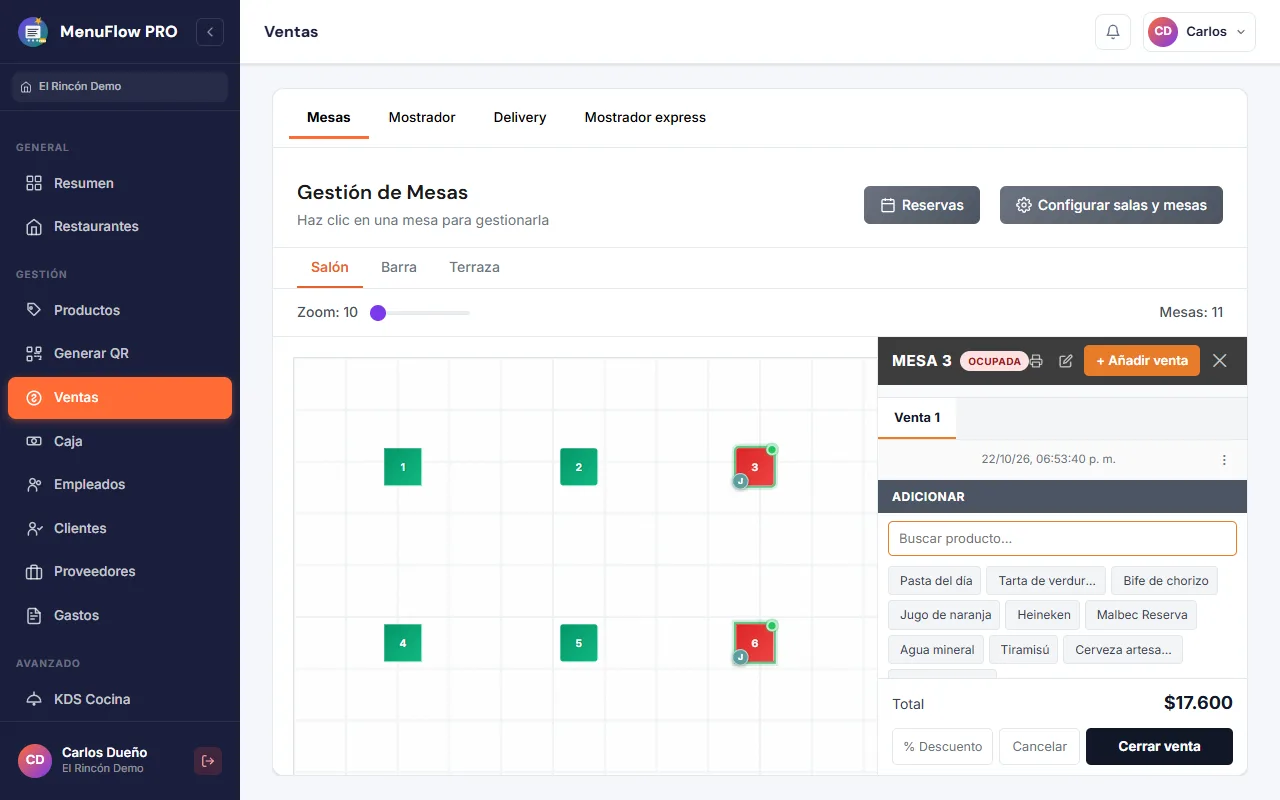
Task: Open Proveedores in the sidebar
Action: 120,571
